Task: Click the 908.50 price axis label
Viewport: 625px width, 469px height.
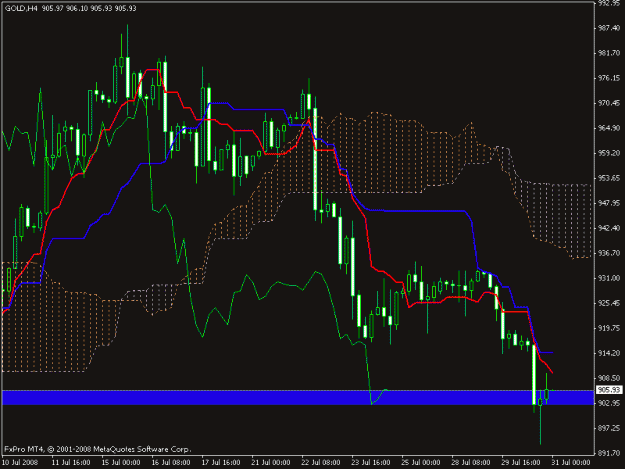Action: pyautogui.click(x=609, y=378)
